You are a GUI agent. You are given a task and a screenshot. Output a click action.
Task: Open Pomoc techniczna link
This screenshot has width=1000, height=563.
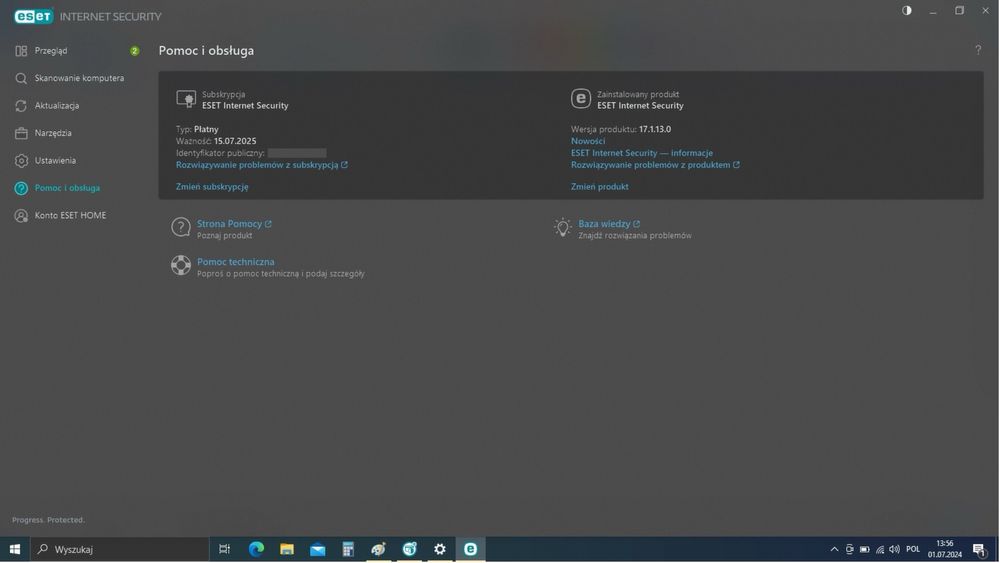pos(235,262)
